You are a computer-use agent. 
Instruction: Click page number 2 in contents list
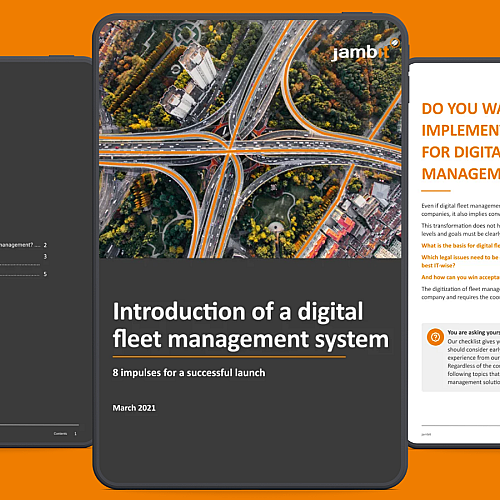[45, 245]
